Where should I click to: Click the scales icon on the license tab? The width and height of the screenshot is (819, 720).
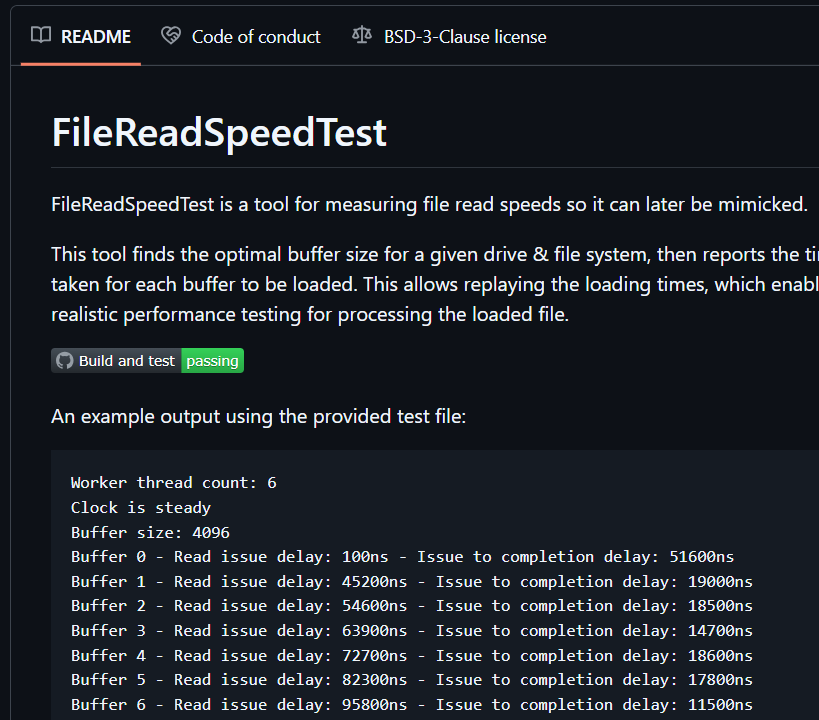[361, 35]
